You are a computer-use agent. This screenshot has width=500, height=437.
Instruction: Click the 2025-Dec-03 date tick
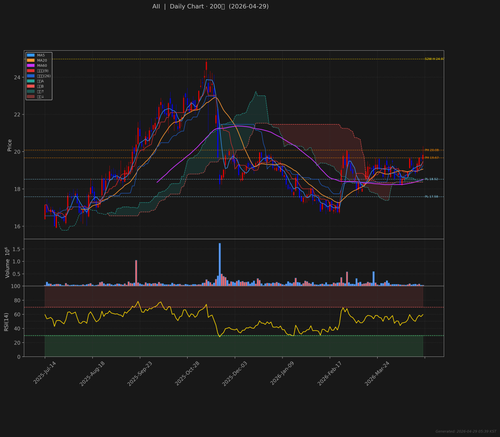tap(234, 374)
